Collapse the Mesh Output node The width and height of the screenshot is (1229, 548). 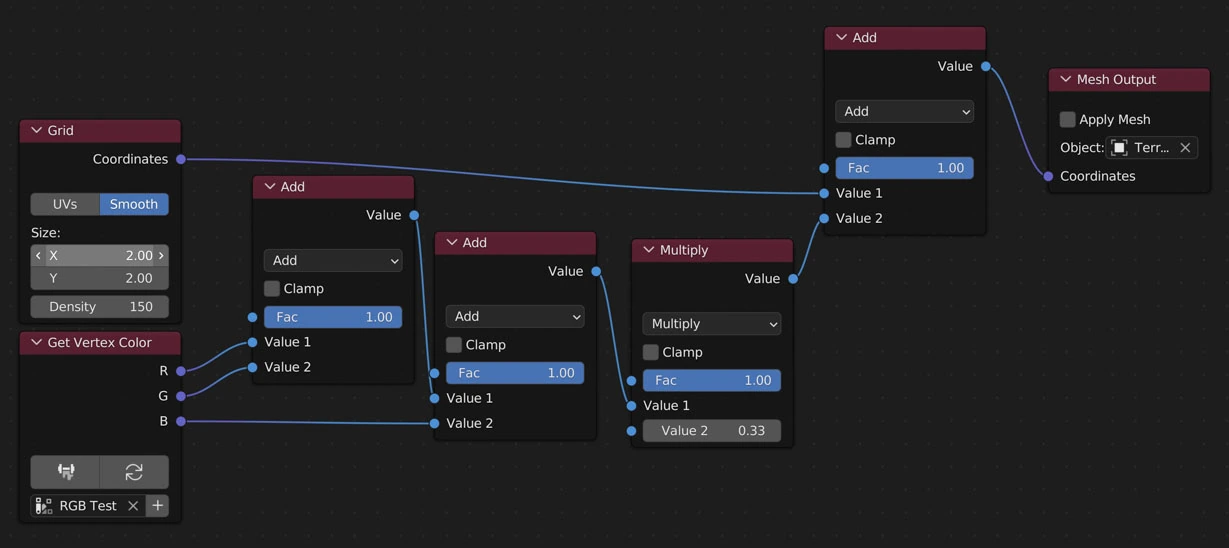[1065, 80]
